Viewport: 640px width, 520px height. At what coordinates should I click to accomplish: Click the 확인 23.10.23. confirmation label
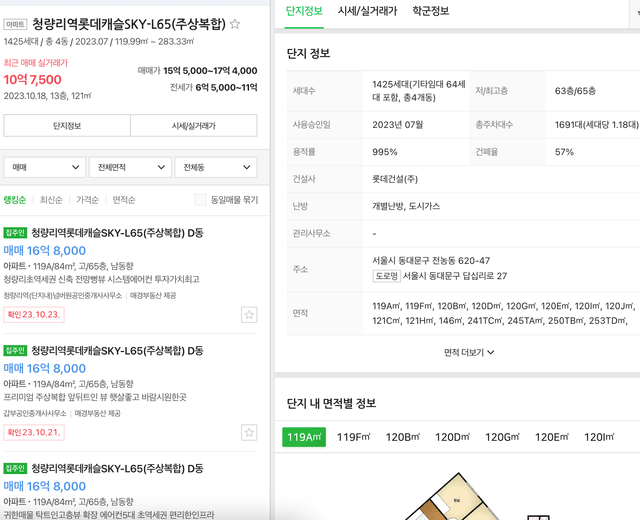pyautogui.click(x=34, y=315)
